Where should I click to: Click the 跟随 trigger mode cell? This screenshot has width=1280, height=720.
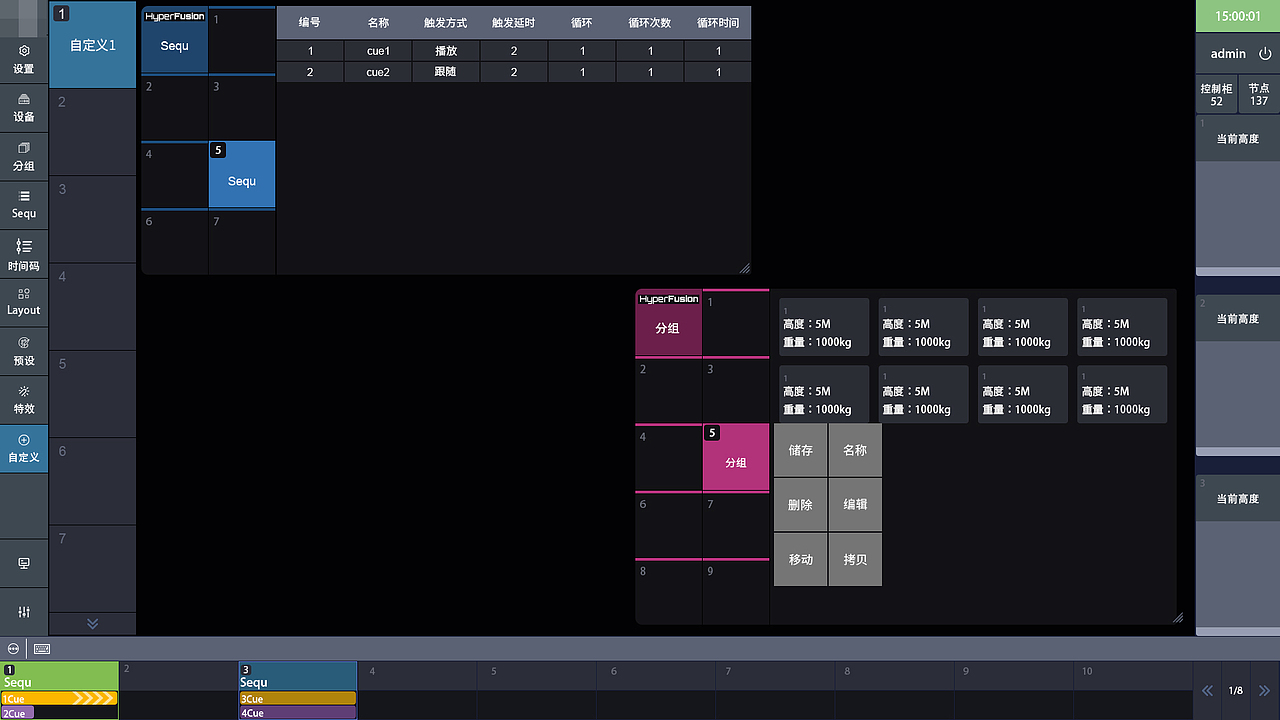446,72
